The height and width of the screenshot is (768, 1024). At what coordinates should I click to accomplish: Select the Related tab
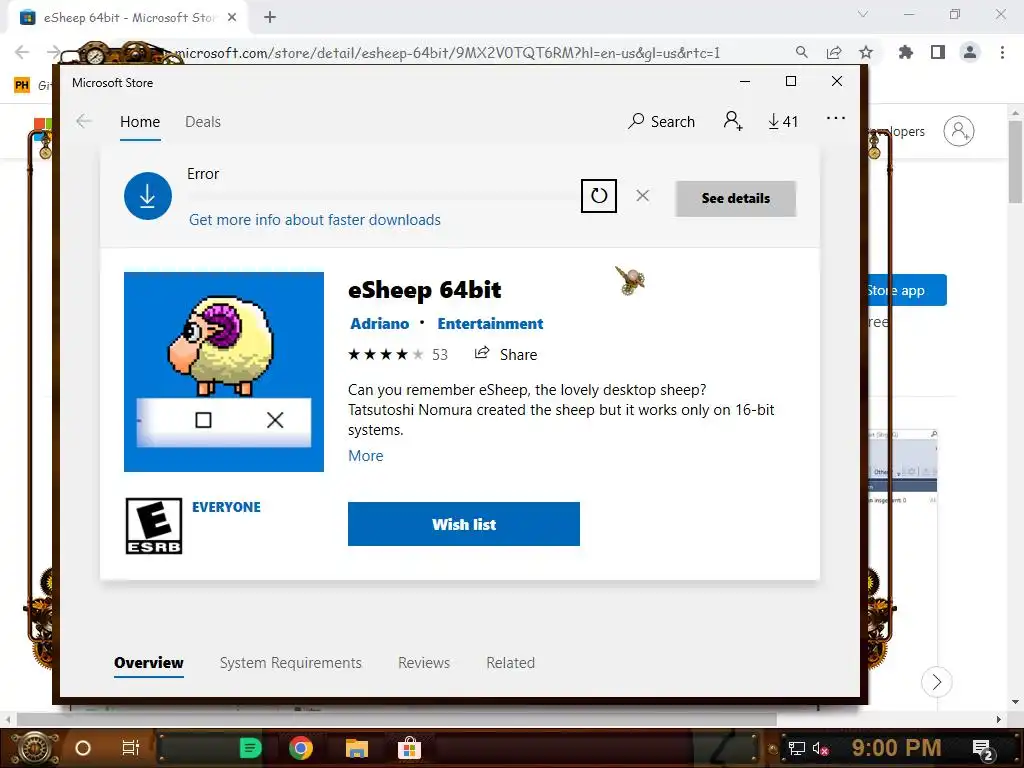[x=511, y=663]
